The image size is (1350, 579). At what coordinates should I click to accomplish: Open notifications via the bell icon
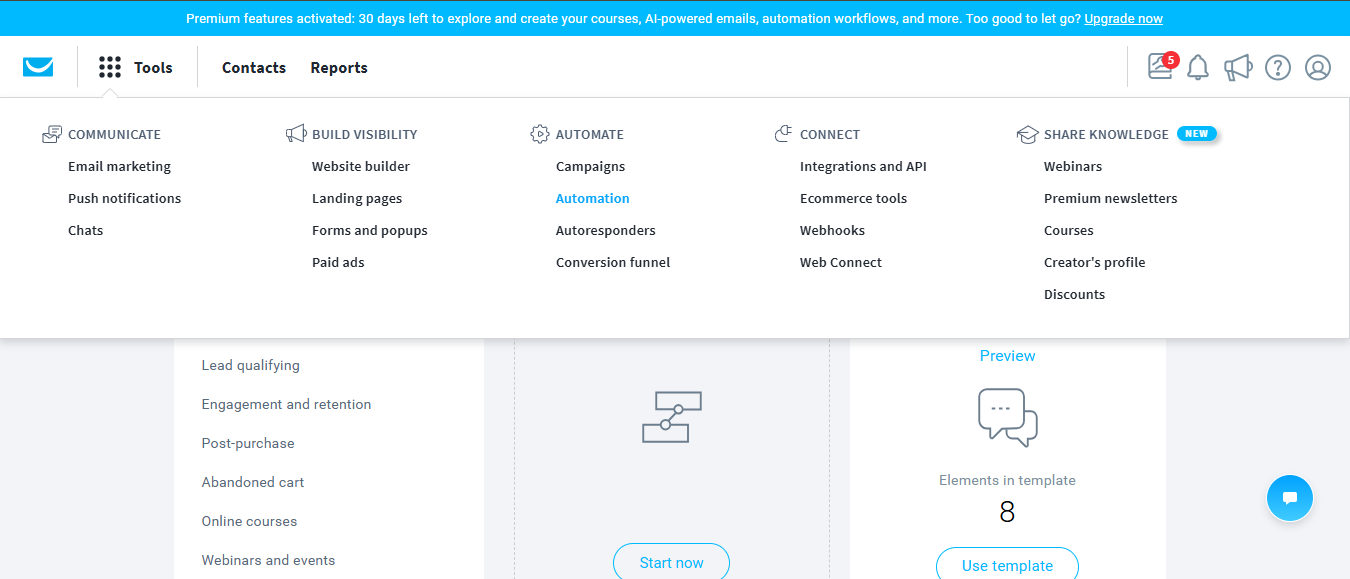coord(1197,67)
